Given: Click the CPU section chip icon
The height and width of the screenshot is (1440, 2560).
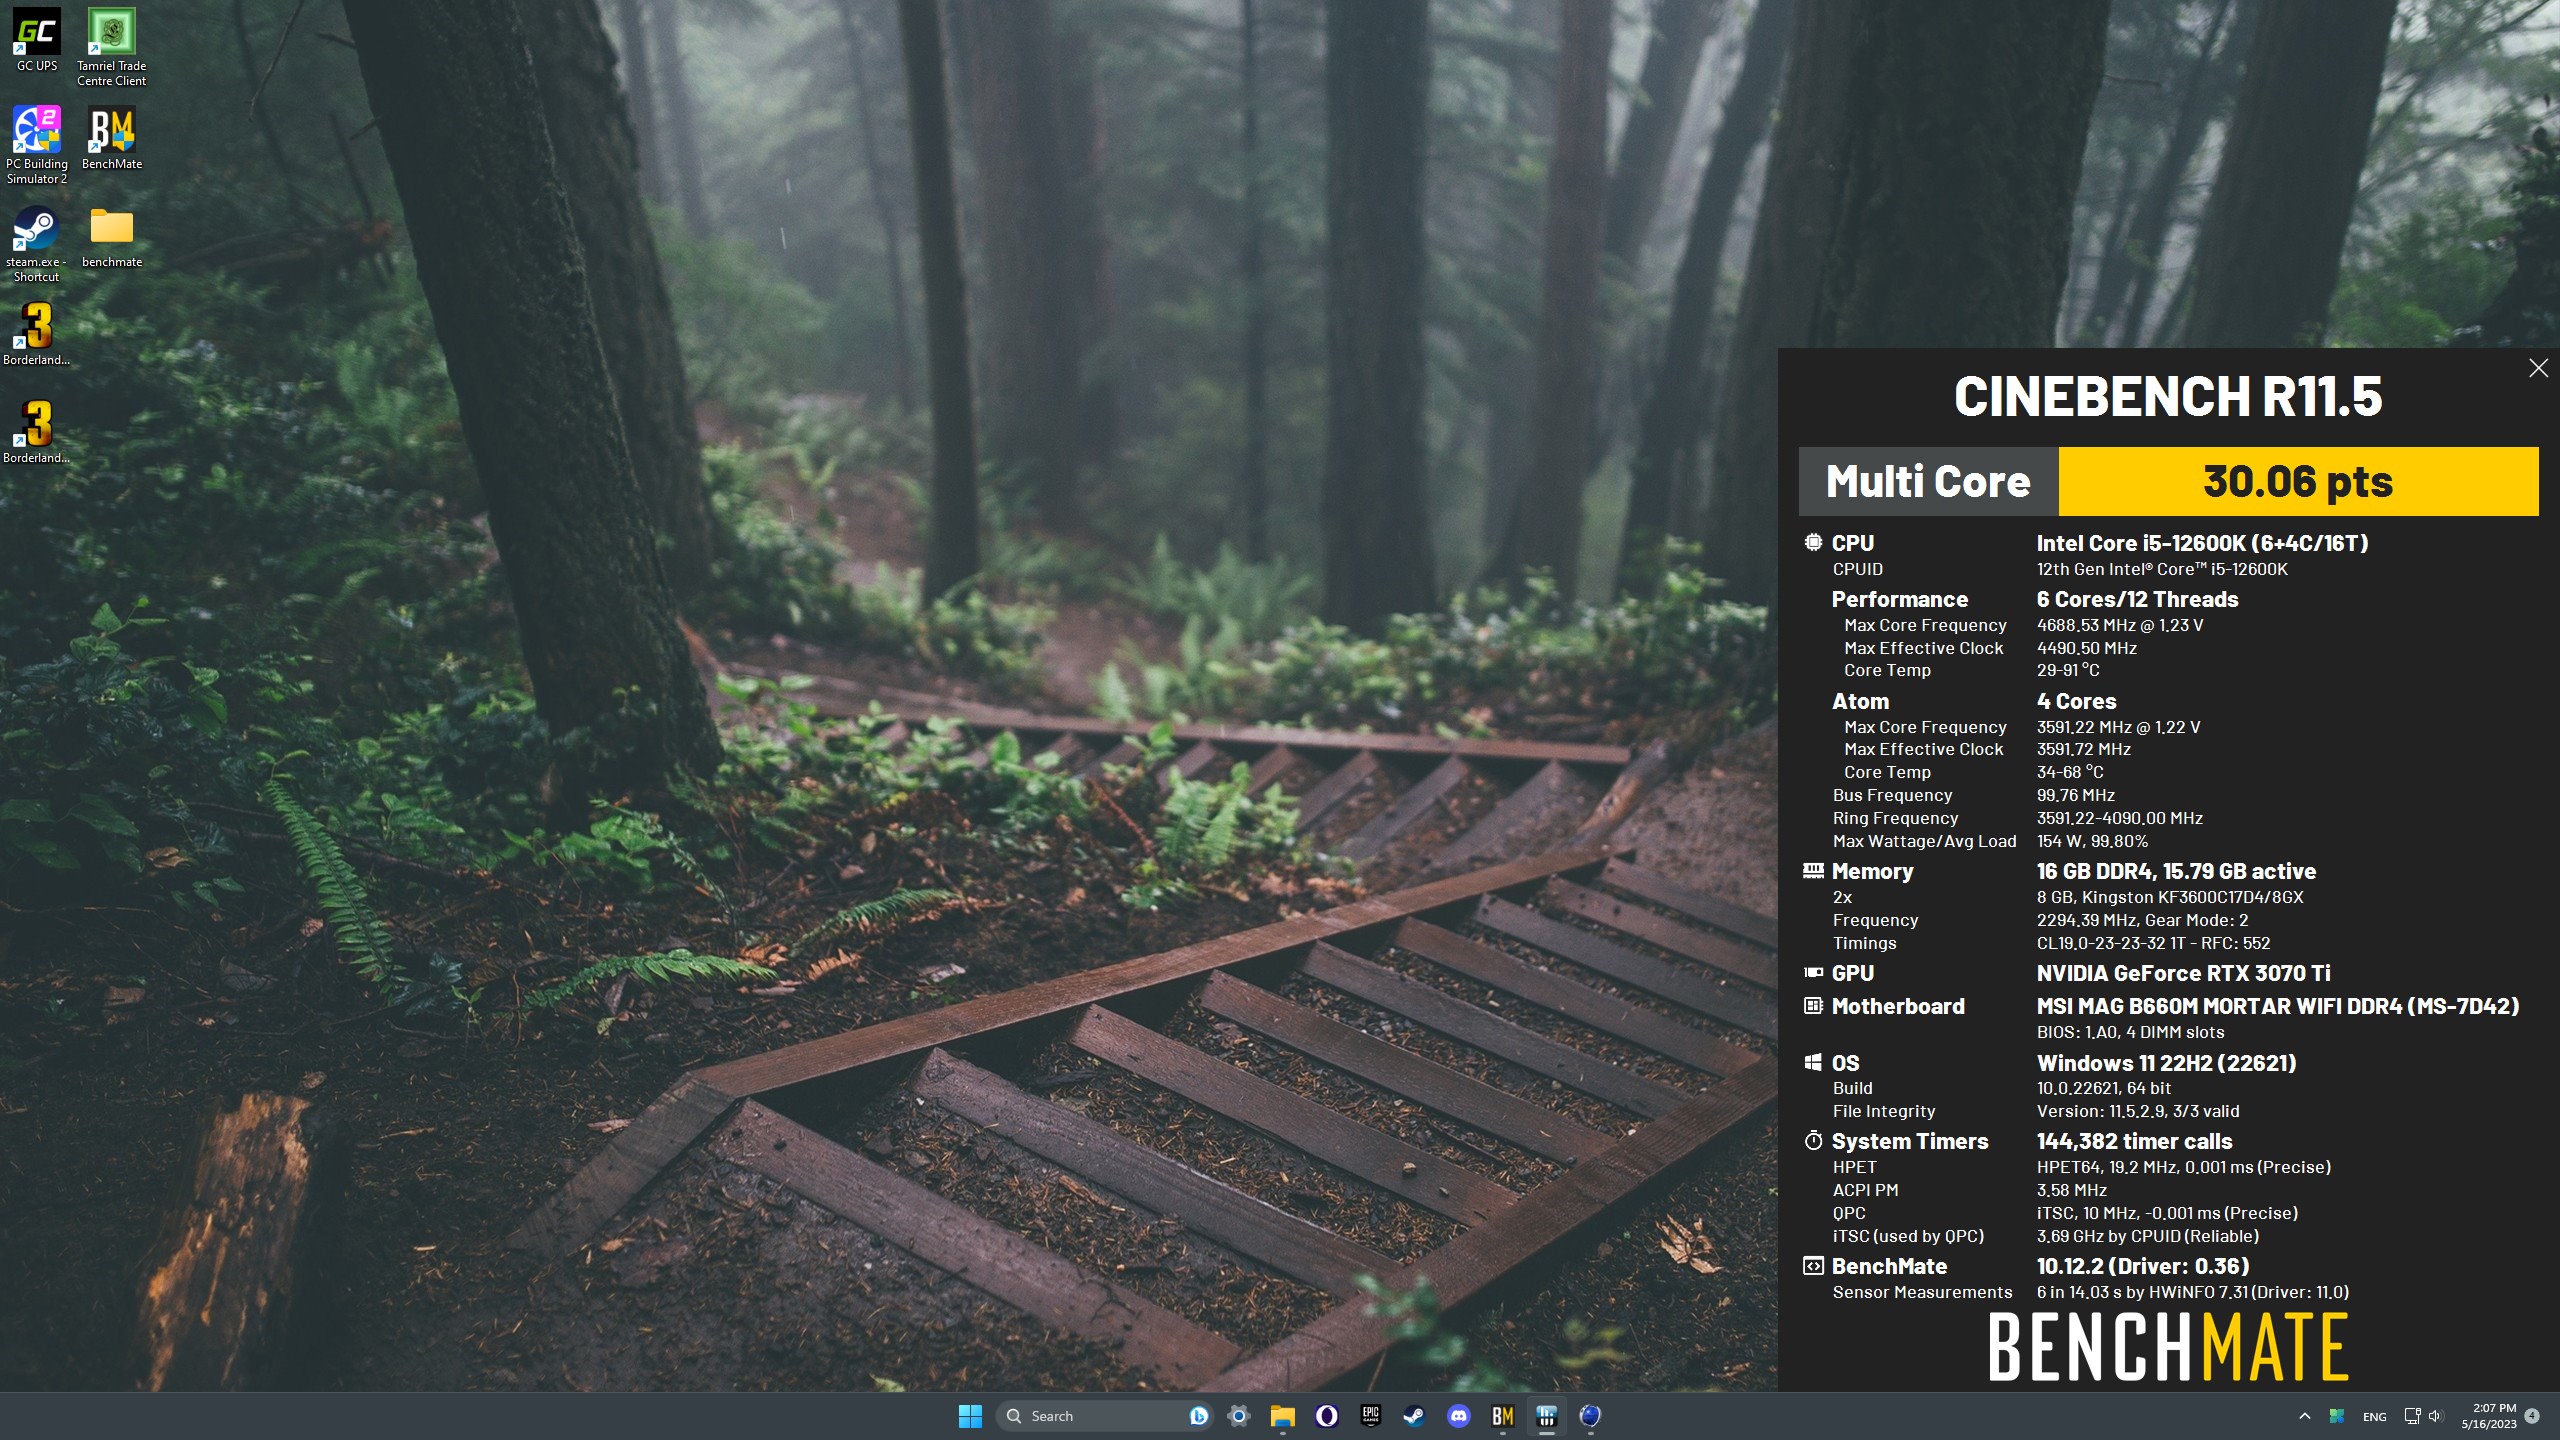Looking at the screenshot, I should (1813, 542).
